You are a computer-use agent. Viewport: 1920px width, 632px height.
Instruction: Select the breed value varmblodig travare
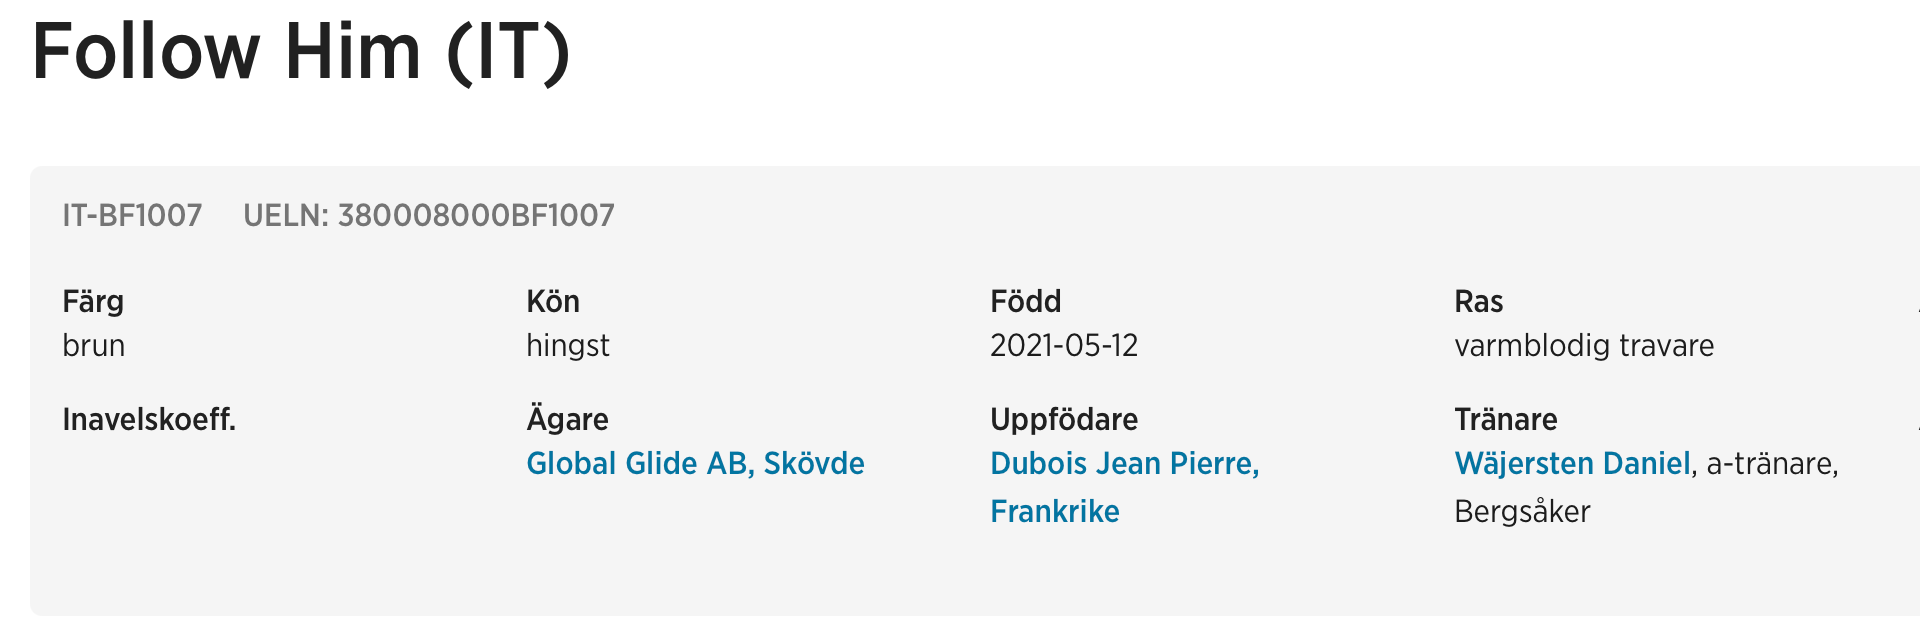1584,346
